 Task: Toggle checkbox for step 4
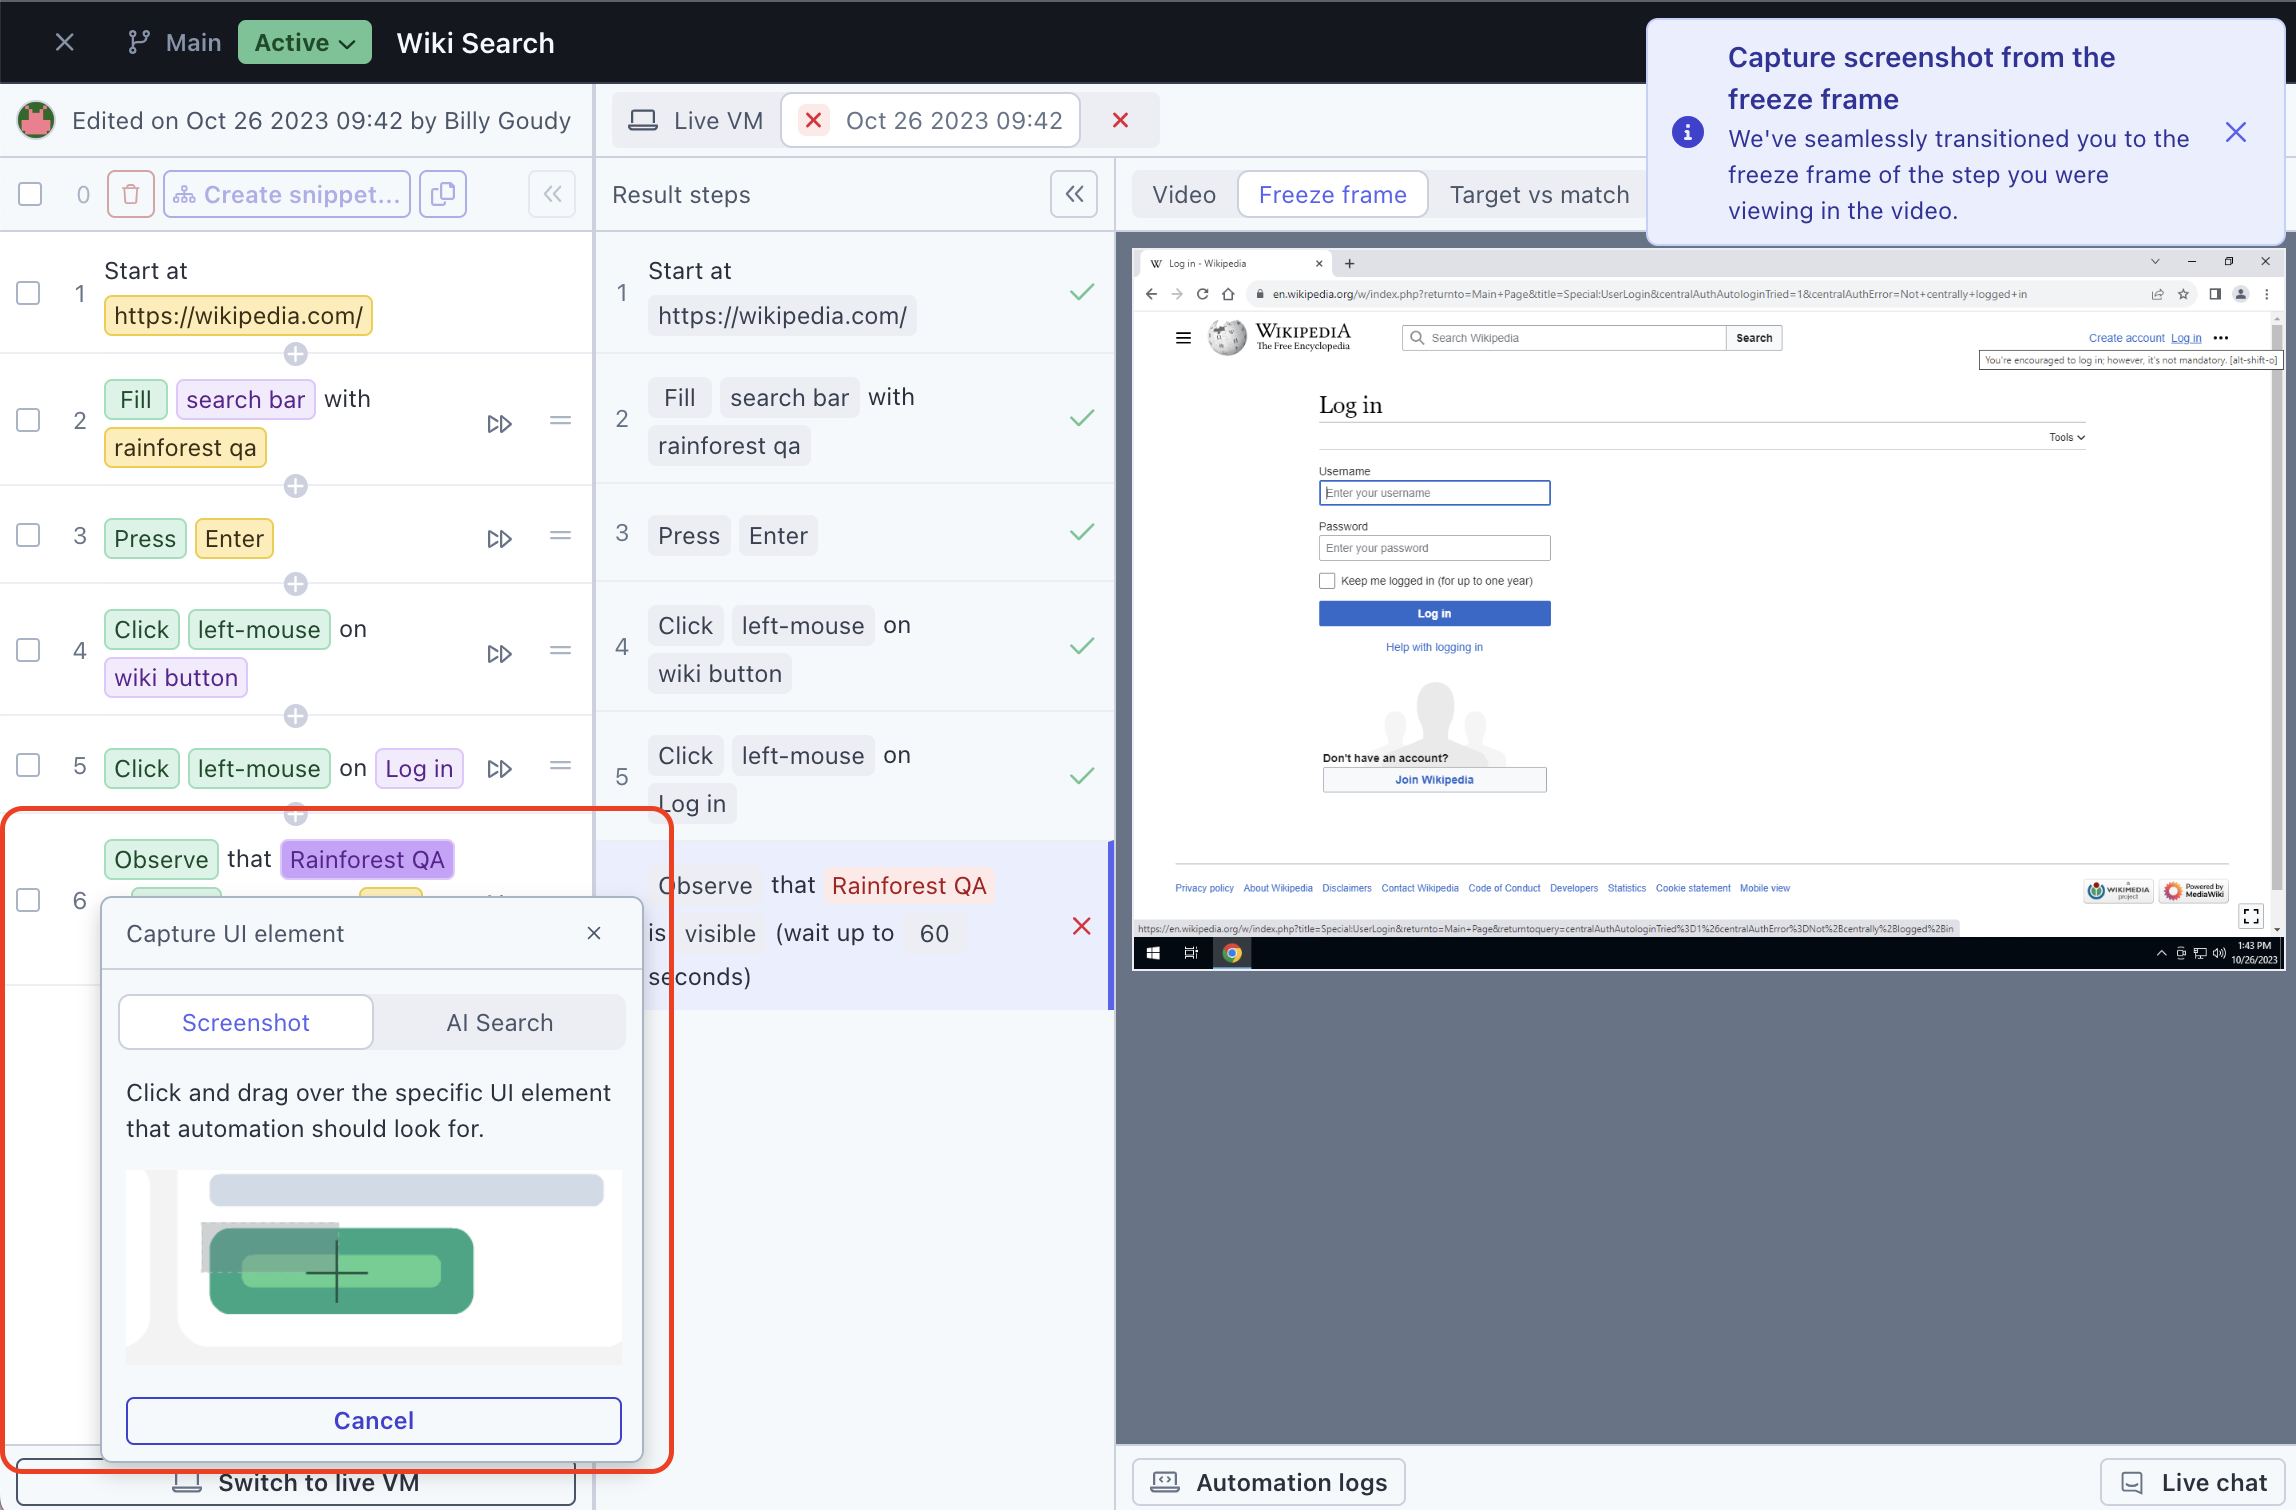(29, 650)
